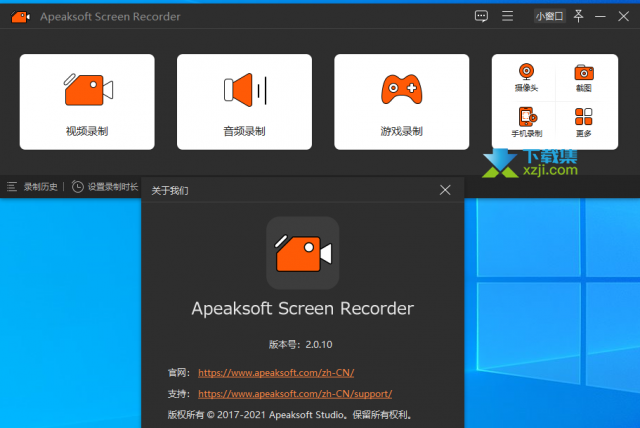The image size is (640, 428).
Task: Click the Apeaksoft logo in title bar
Action: (20, 17)
